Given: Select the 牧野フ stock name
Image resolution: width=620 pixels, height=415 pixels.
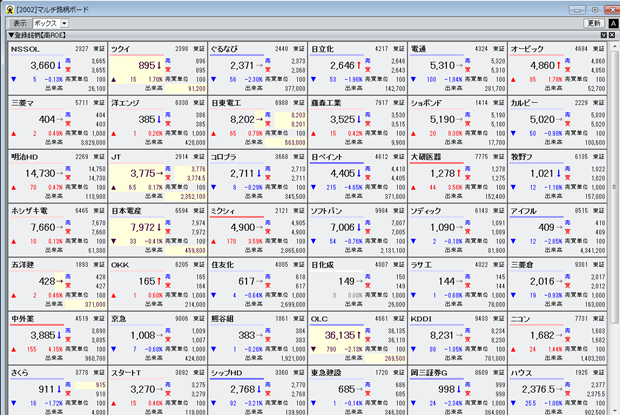Looking at the screenshot, I should pos(522,157).
